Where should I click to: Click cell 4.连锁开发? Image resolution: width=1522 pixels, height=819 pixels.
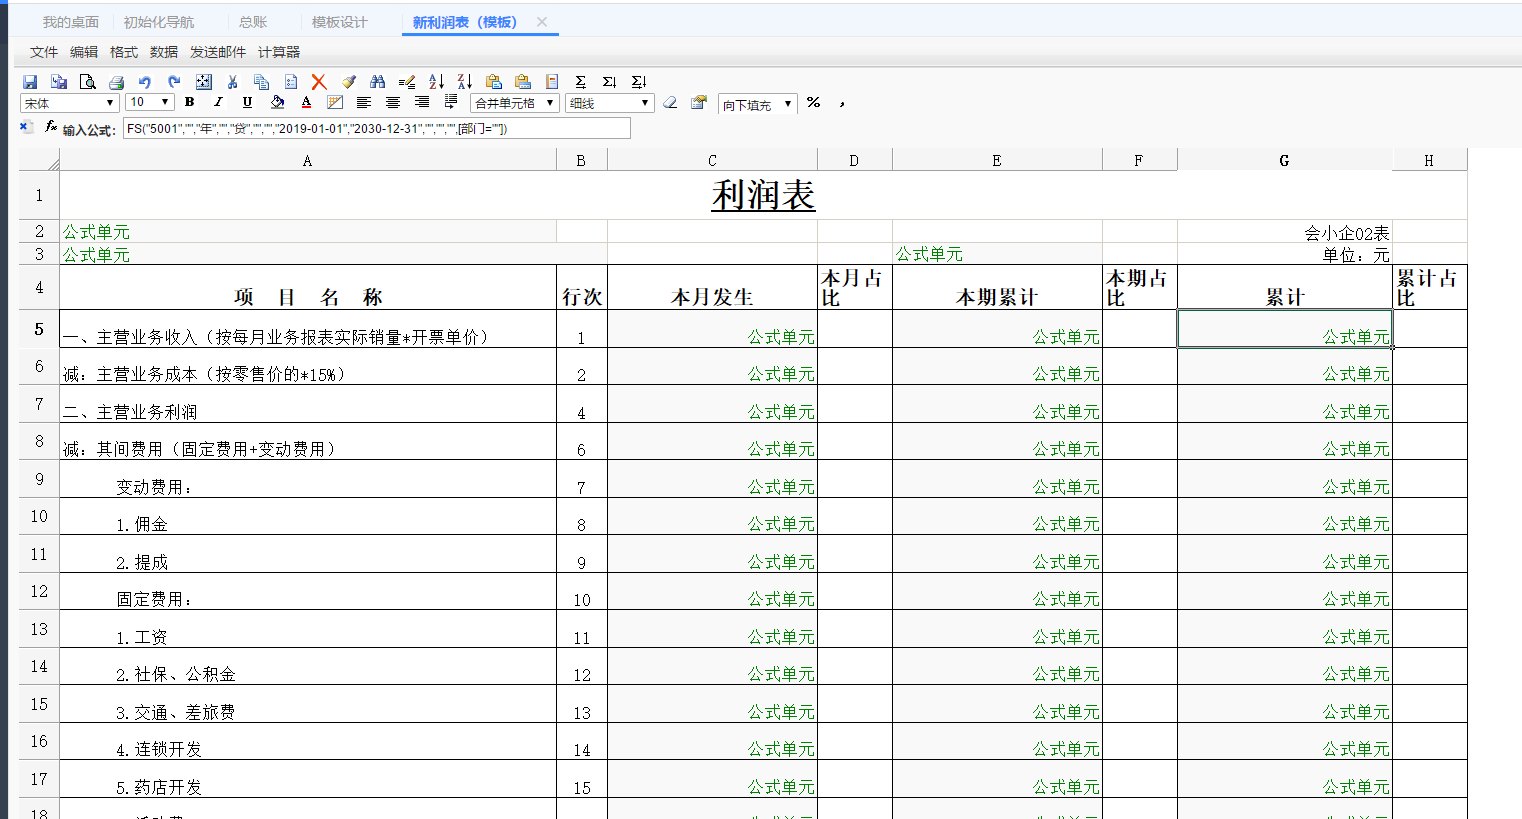308,742
